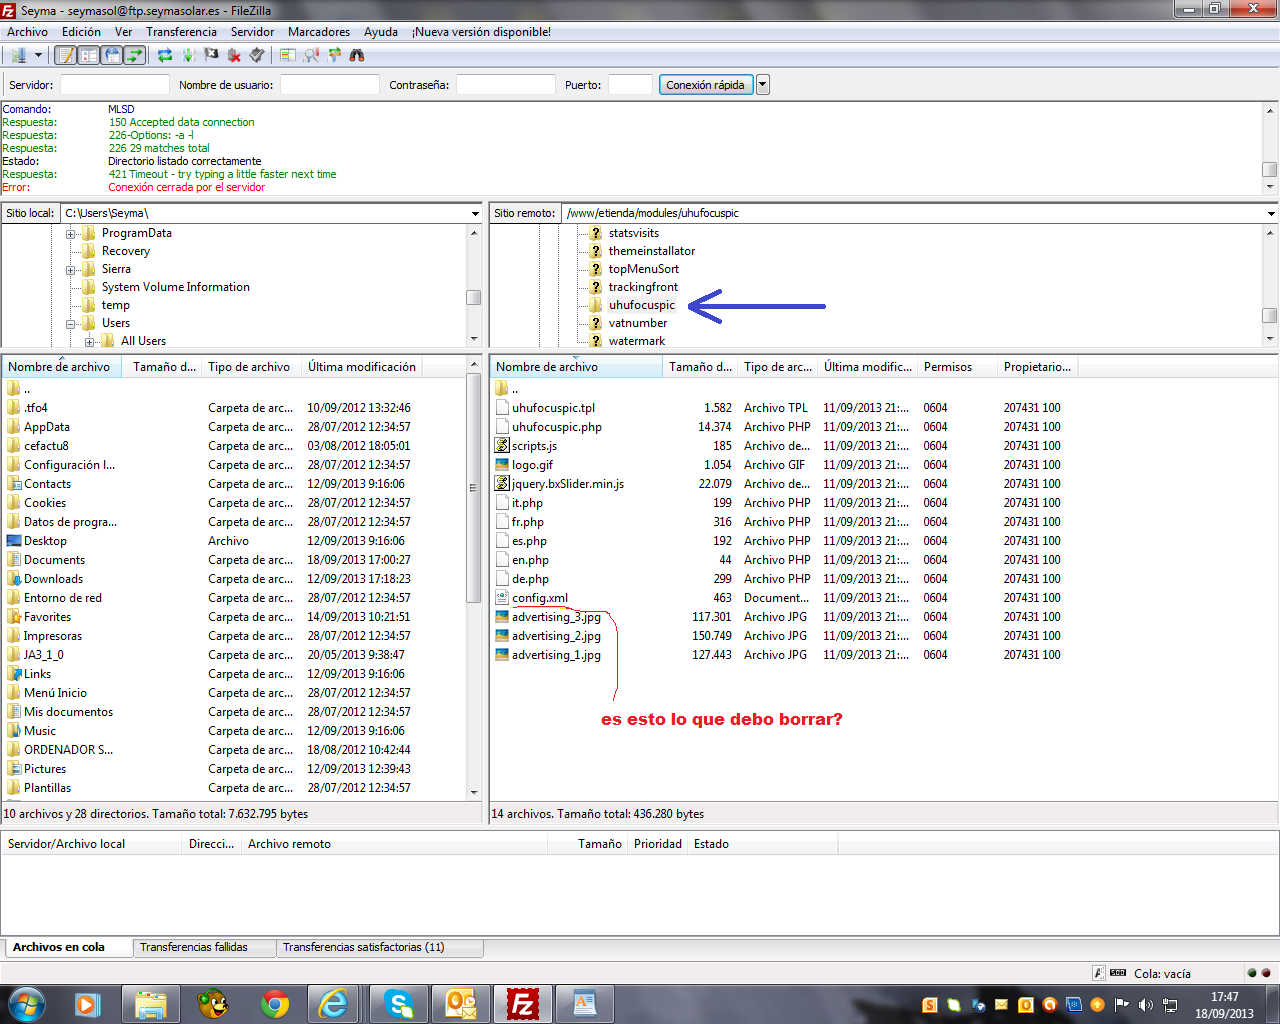
Task: Open the Transferencia menu
Action: (181, 32)
